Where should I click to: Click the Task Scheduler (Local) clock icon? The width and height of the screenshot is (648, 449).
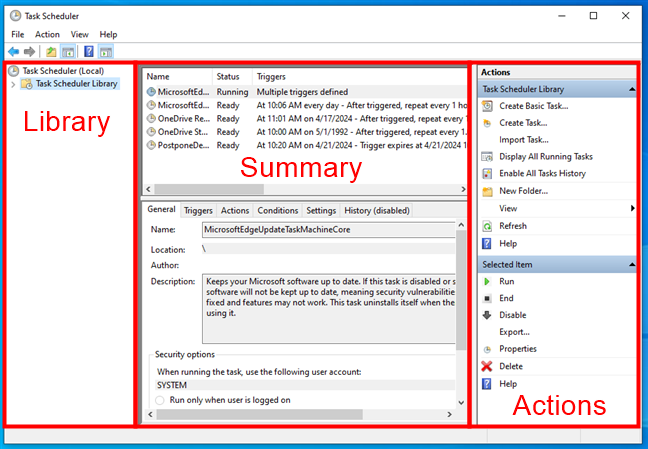point(14,71)
